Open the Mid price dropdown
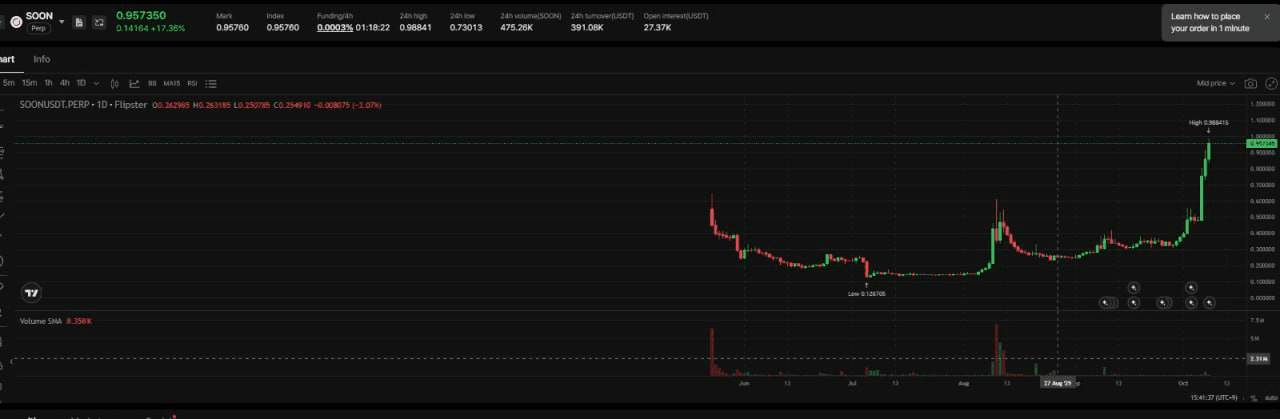 click(1215, 83)
